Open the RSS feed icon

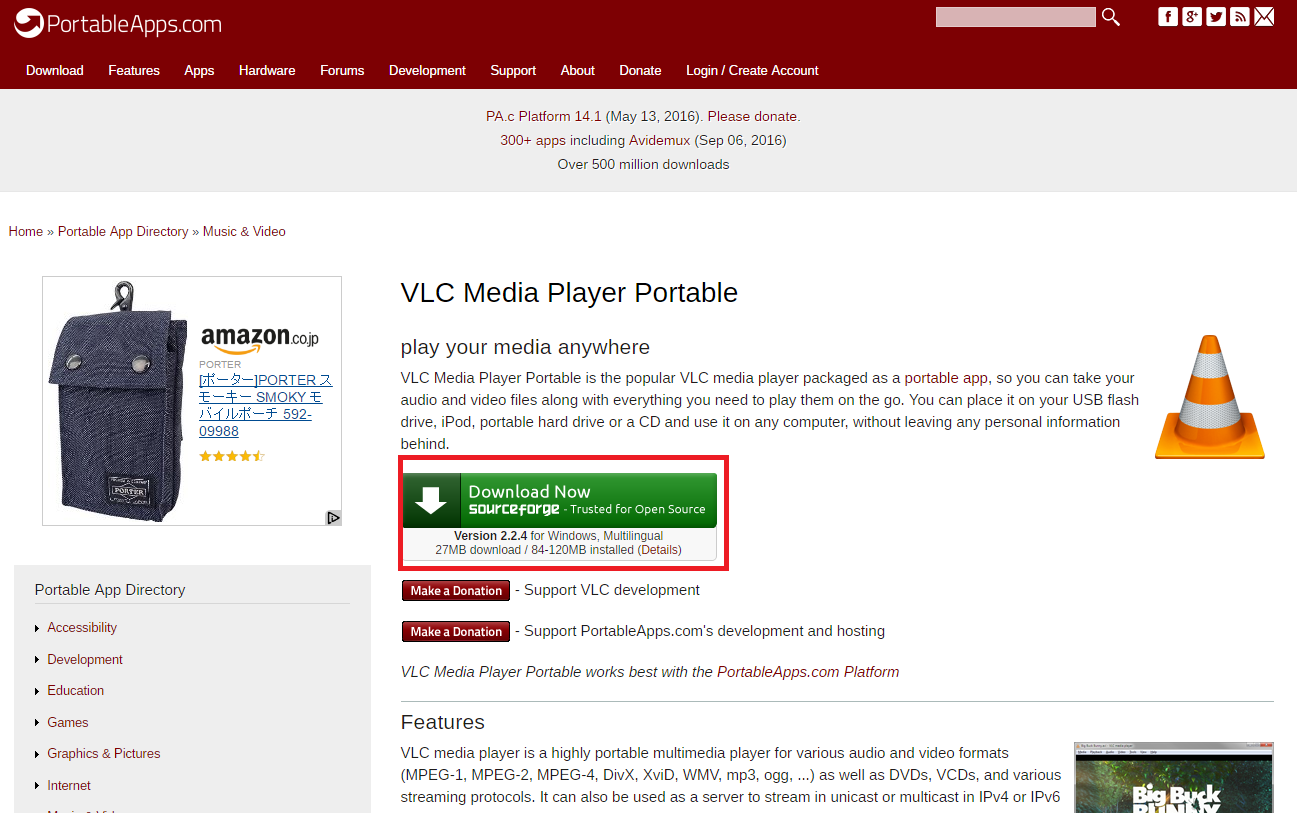[1240, 16]
